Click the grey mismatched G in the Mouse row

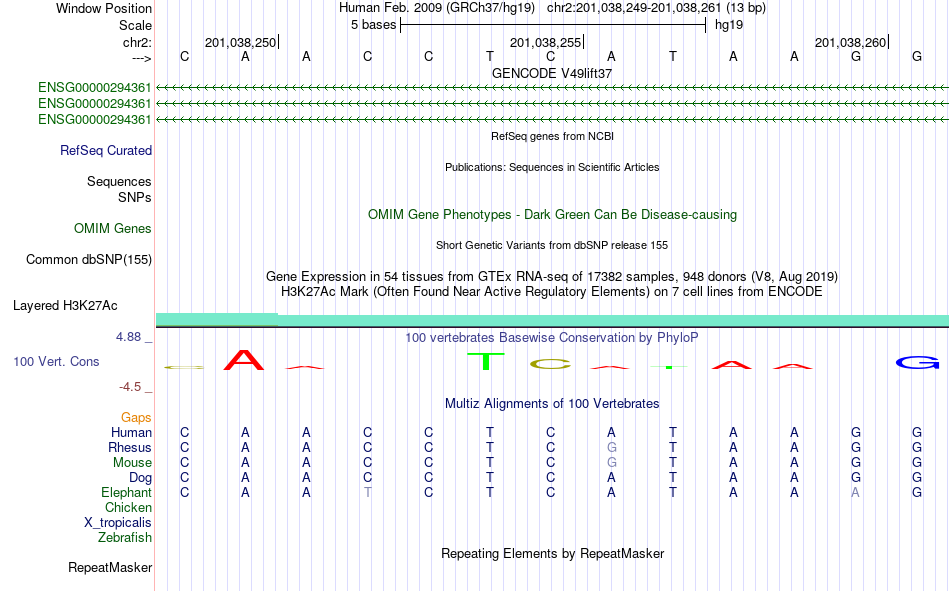[x=611, y=462]
